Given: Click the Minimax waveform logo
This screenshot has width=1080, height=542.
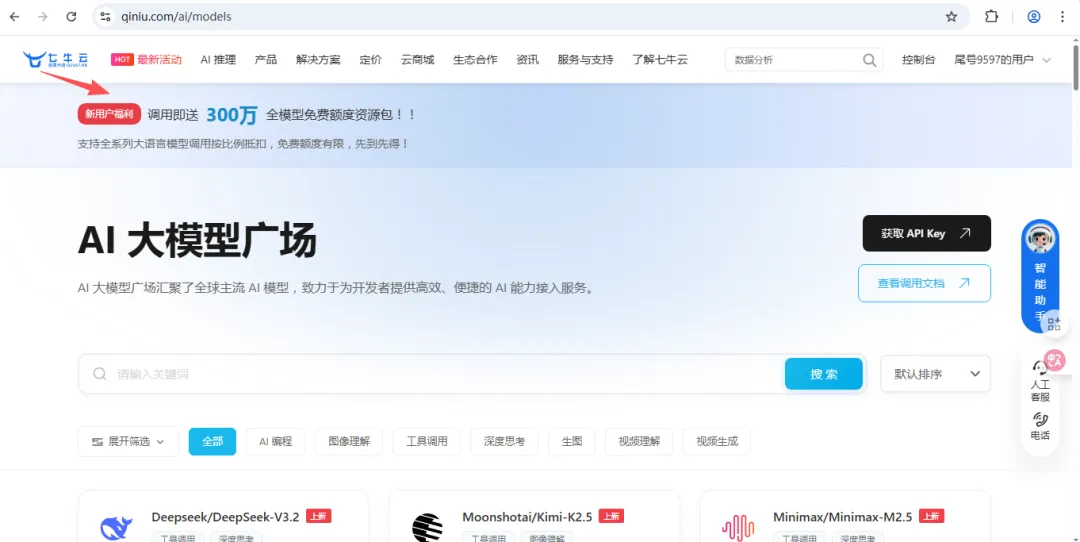Looking at the screenshot, I should pos(738,528).
